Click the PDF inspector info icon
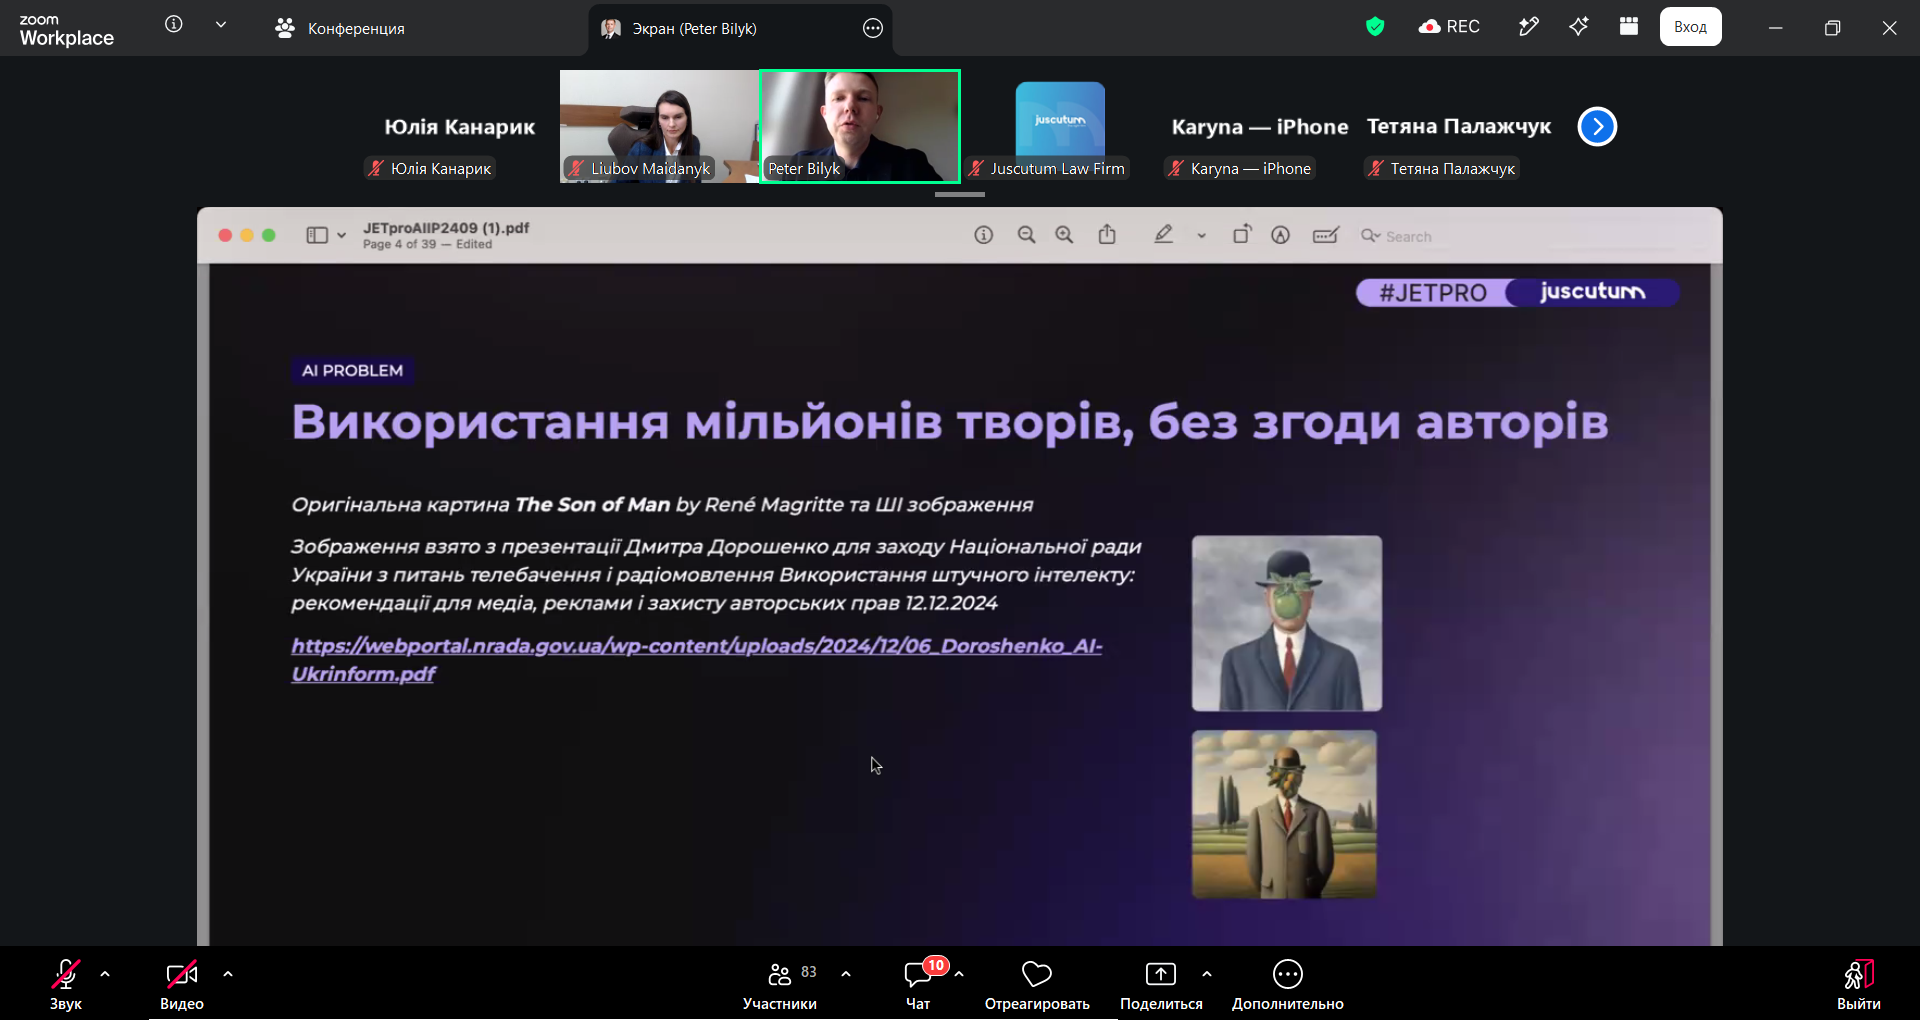Image resolution: width=1920 pixels, height=1020 pixels. click(984, 235)
